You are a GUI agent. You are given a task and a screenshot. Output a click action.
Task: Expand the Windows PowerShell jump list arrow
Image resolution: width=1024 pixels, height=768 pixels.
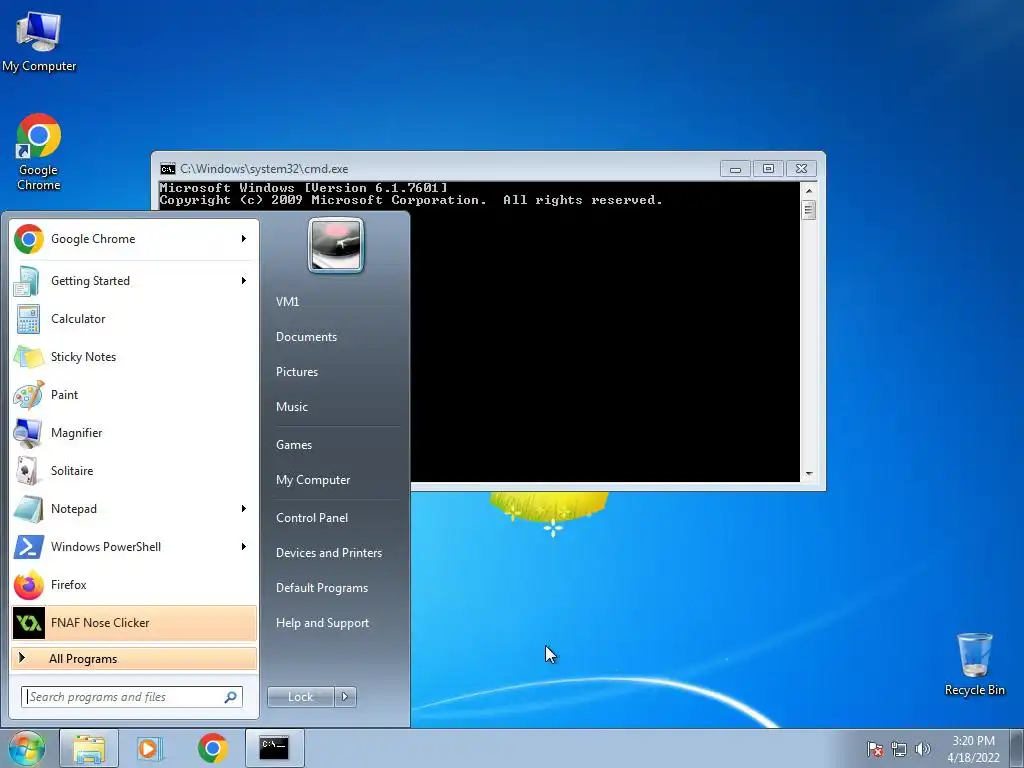[244, 547]
